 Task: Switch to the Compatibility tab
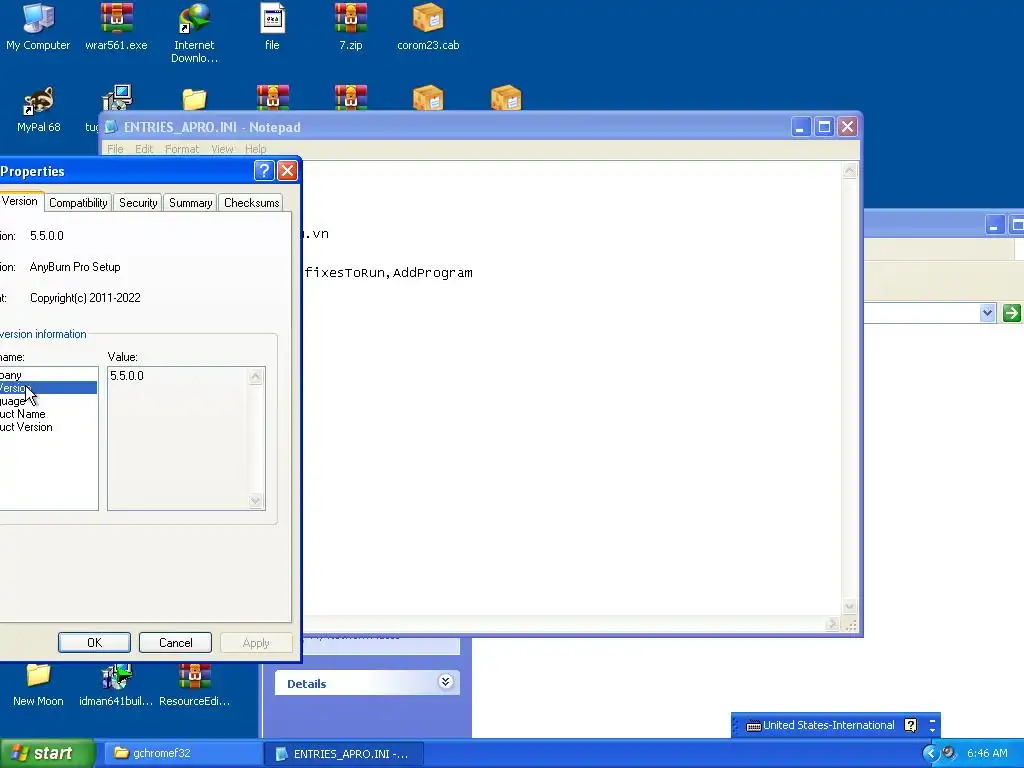pos(78,203)
